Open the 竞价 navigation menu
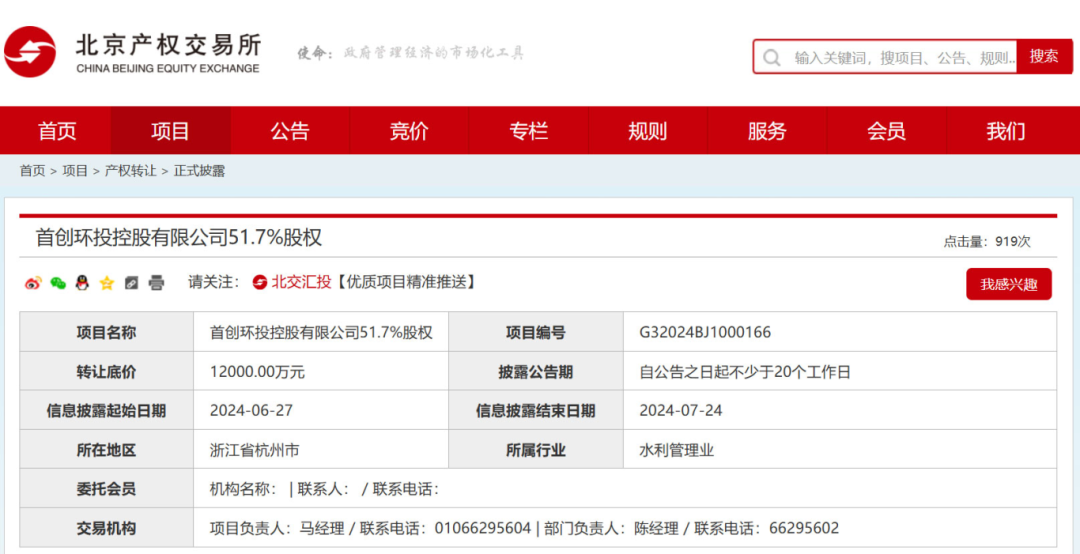1080x554 pixels. 409,130
